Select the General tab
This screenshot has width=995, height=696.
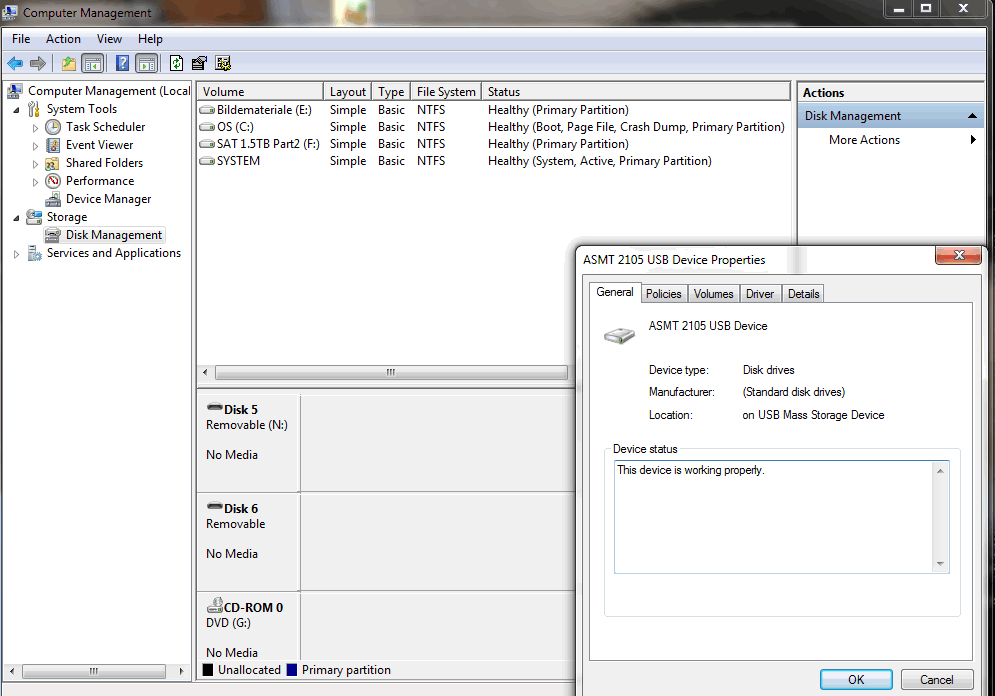click(x=614, y=292)
